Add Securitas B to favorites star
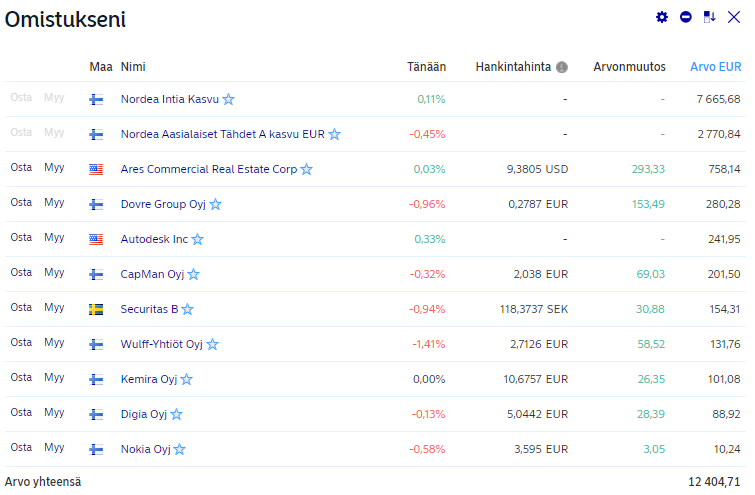The image size is (755, 495). [x=187, y=309]
